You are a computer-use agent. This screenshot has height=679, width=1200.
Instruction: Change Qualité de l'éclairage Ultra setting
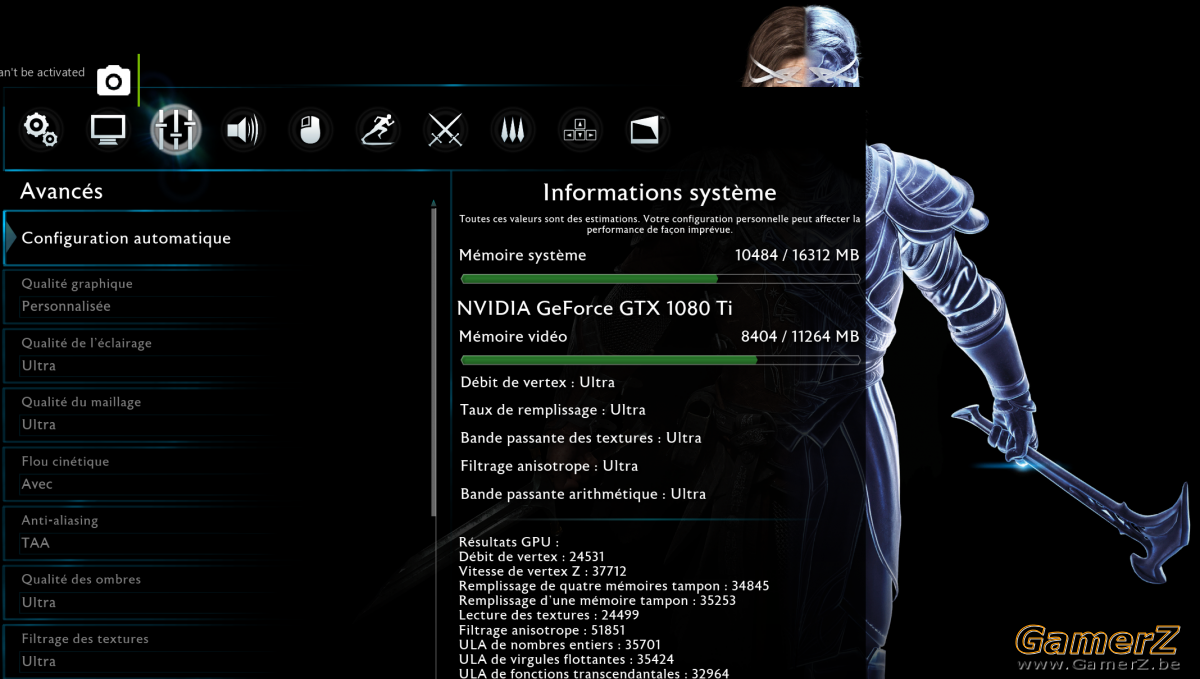pyautogui.click(x=218, y=354)
